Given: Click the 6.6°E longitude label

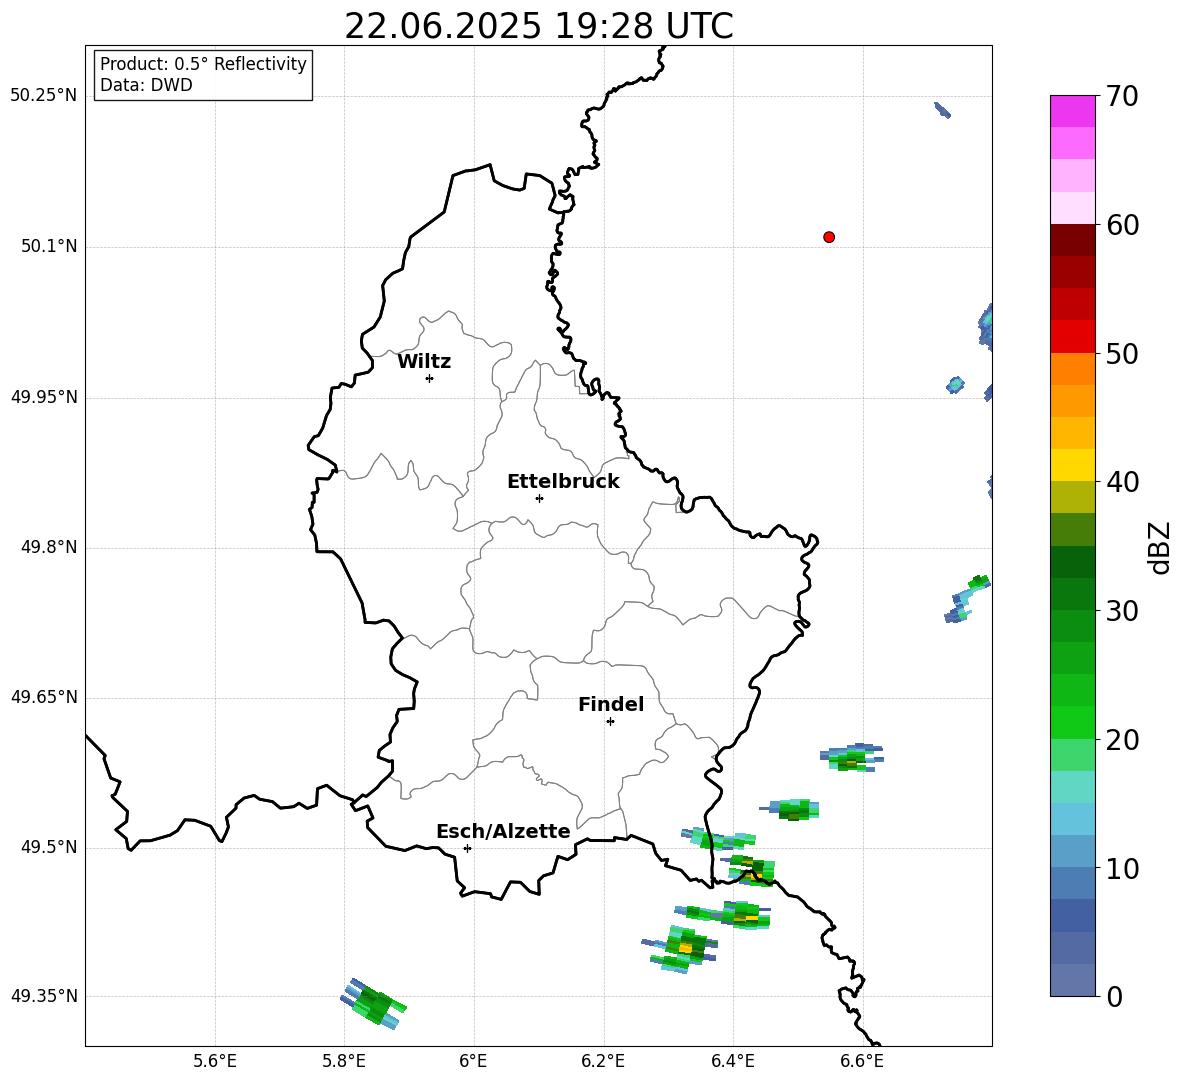Looking at the screenshot, I should 862,1061.
